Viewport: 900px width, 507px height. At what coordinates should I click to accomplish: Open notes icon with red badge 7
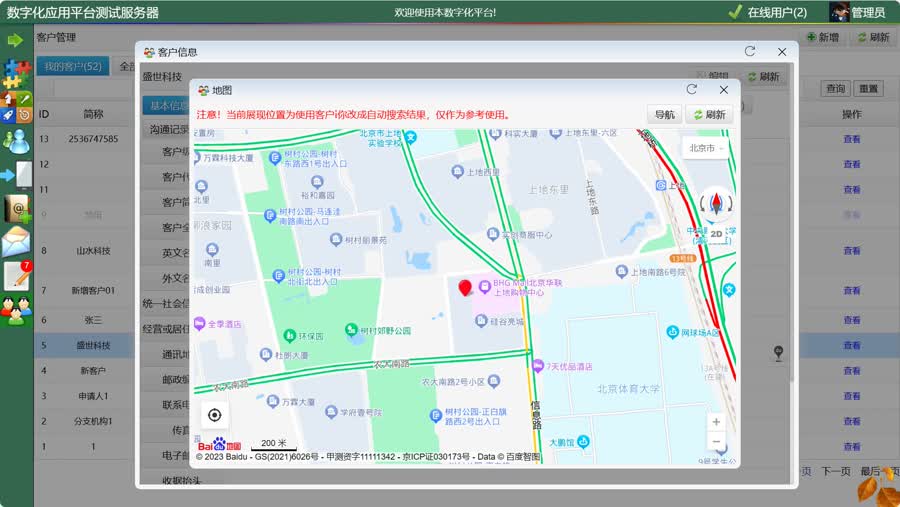(x=16, y=276)
